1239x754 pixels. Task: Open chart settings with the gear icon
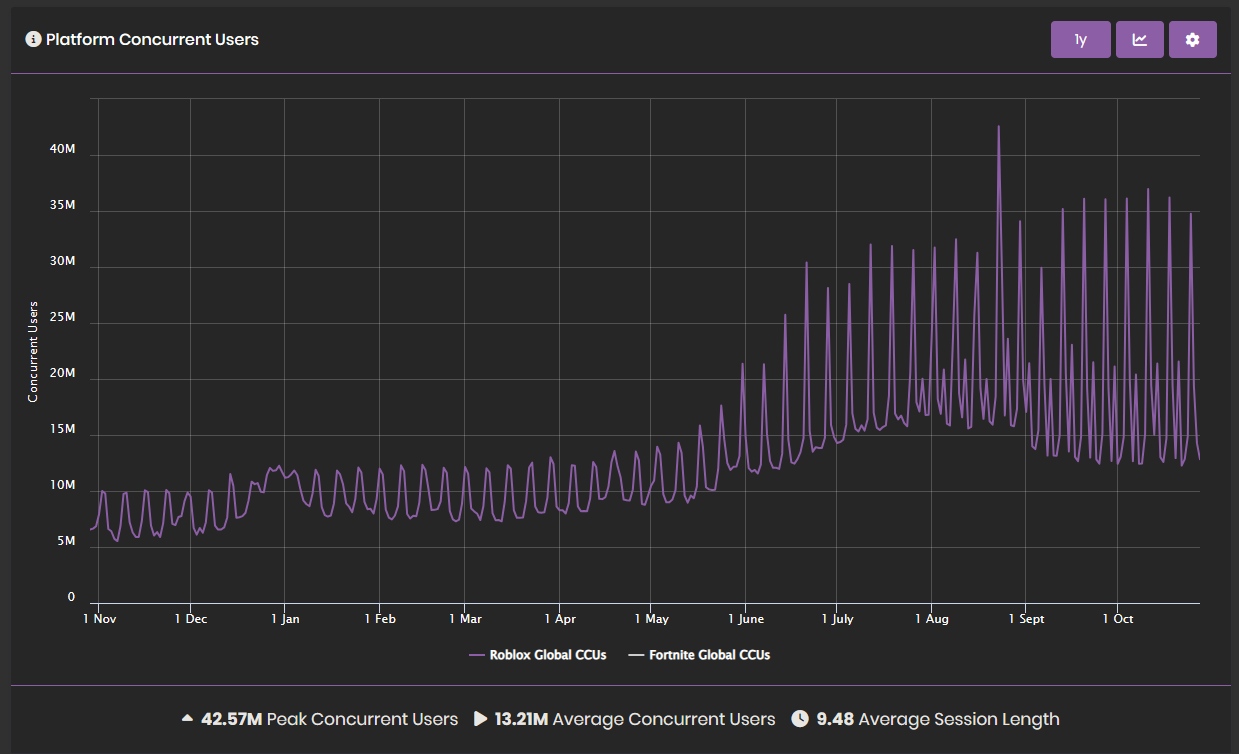pos(1192,40)
